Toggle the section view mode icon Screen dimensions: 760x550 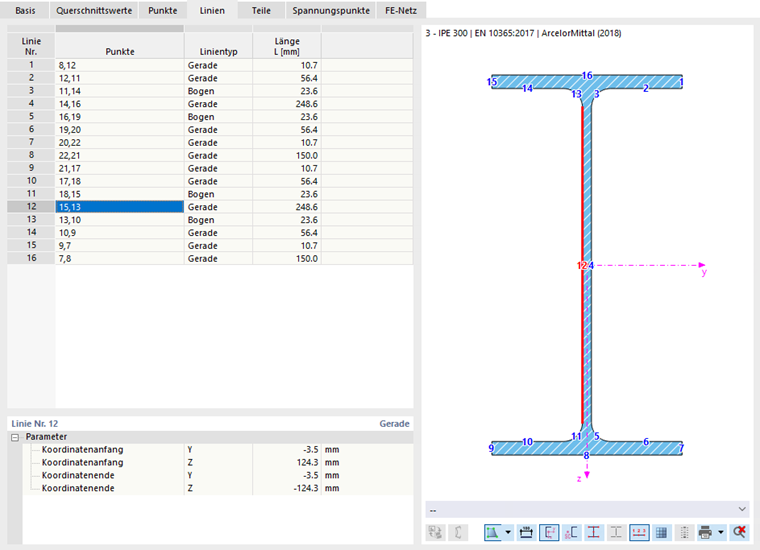[492, 533]
